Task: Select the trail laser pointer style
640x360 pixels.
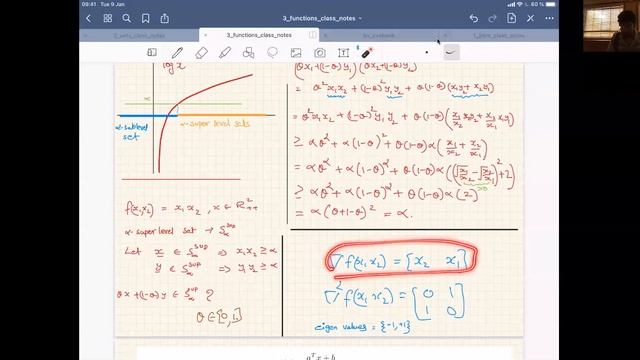Action: tap(451, 52)
